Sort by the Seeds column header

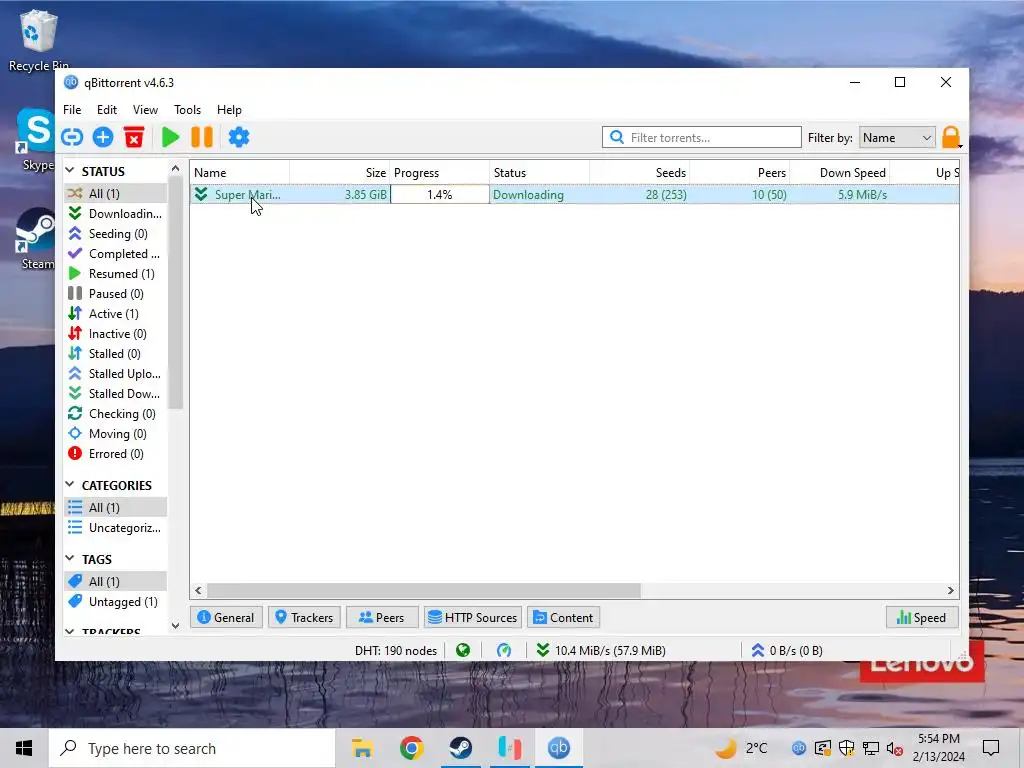[x=640, y=173]
